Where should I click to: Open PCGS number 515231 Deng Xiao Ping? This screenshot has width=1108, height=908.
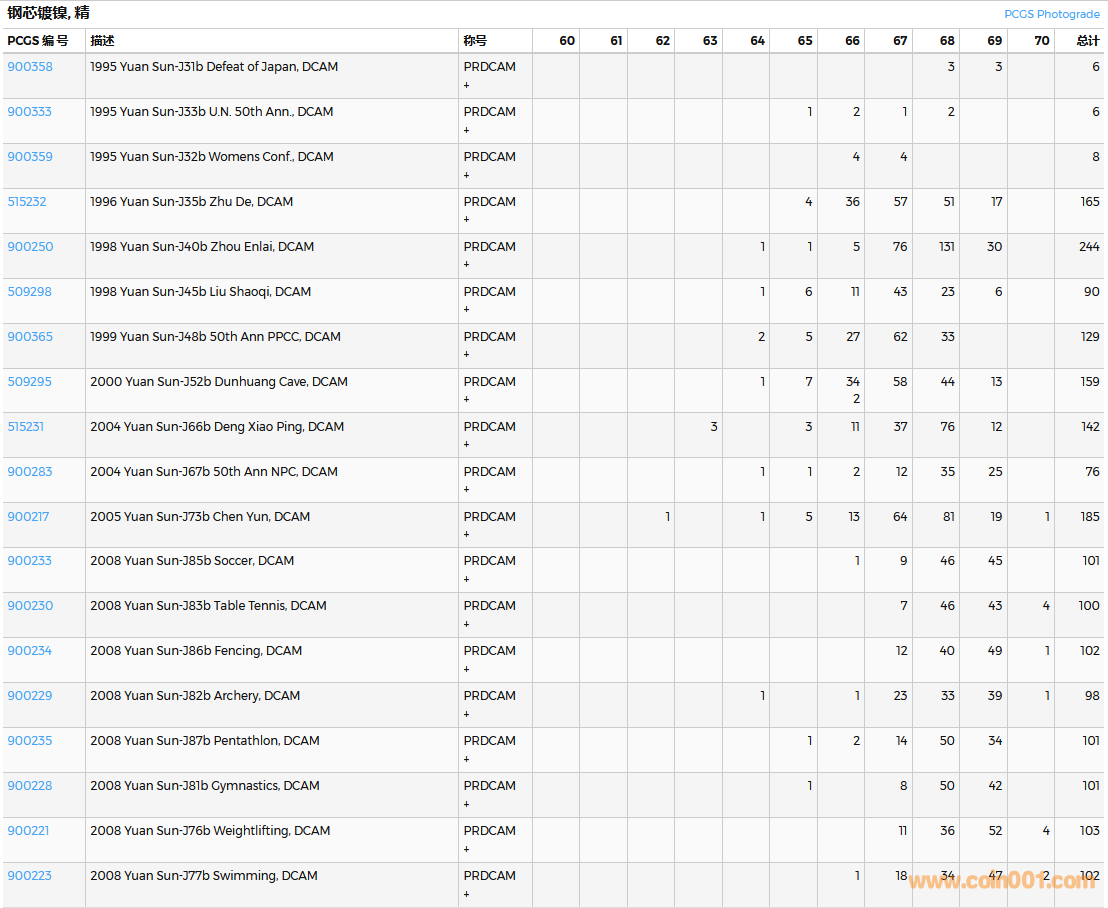(26, 427)
